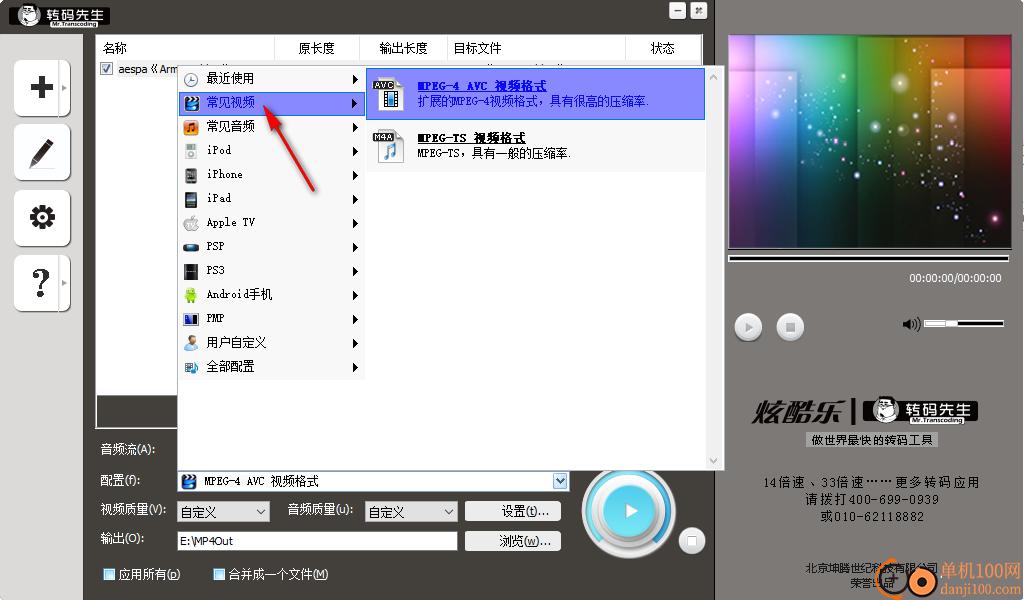This screenshot has height=600, width=1024.
Task: Enable the 合并成一个文件 checkbox
Action: [219, 575]
